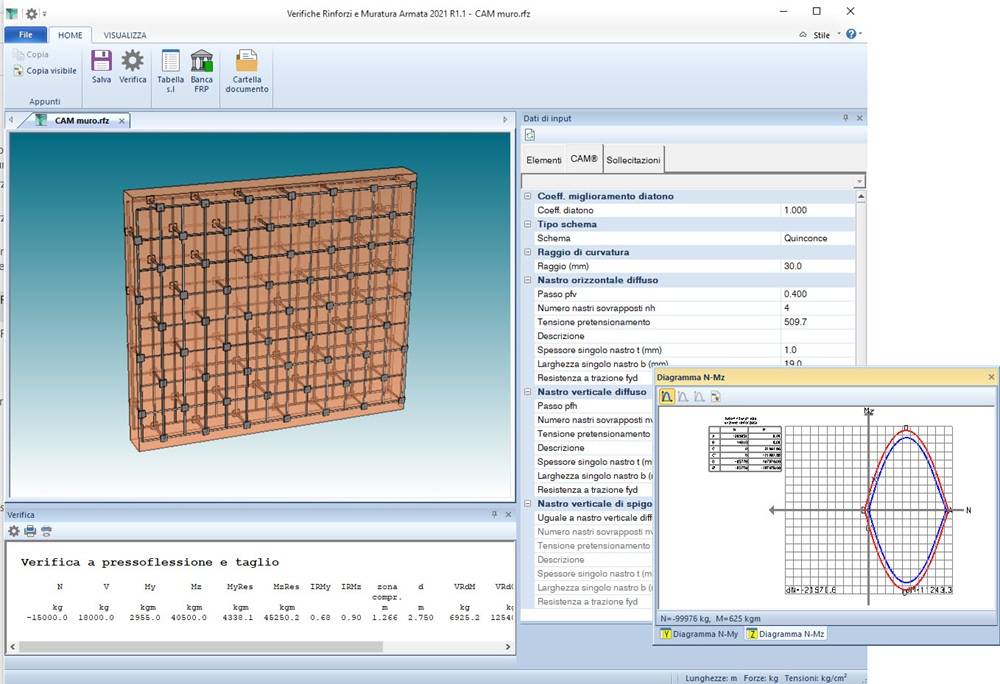The width and height of the screenshot is (1000, 684).
Task: Close the Dati di input panel
Action: (x=859, y=118)
